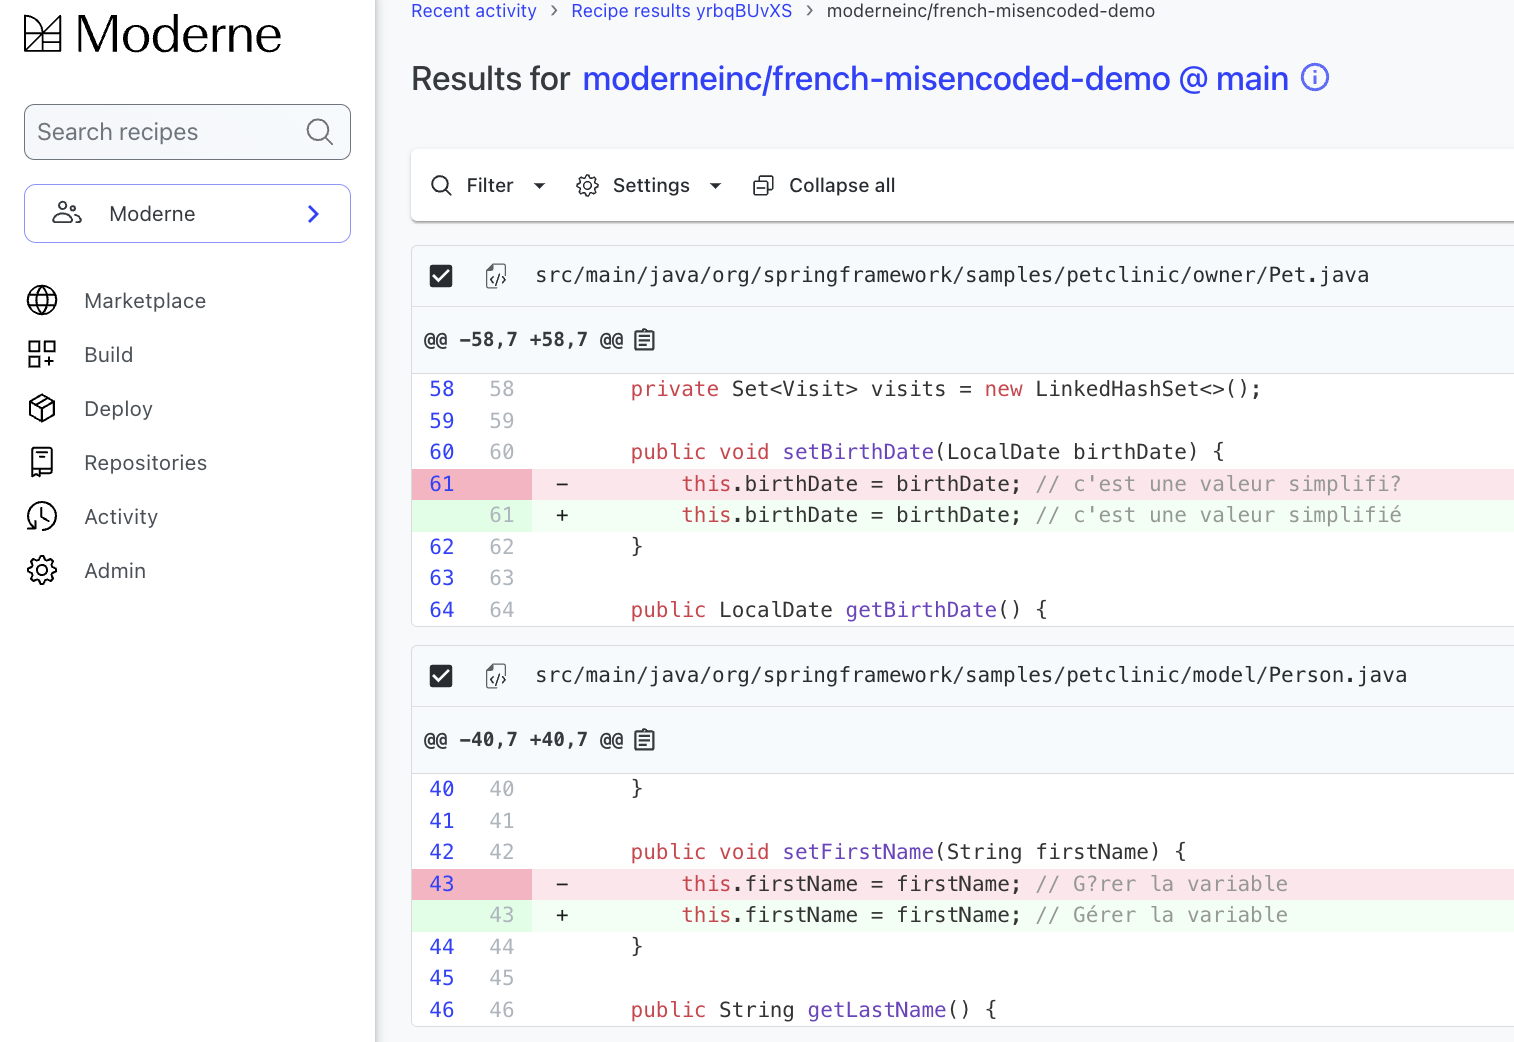Click the magnifier icon in recipe search

pyautogui.click(x=320, y=132)
